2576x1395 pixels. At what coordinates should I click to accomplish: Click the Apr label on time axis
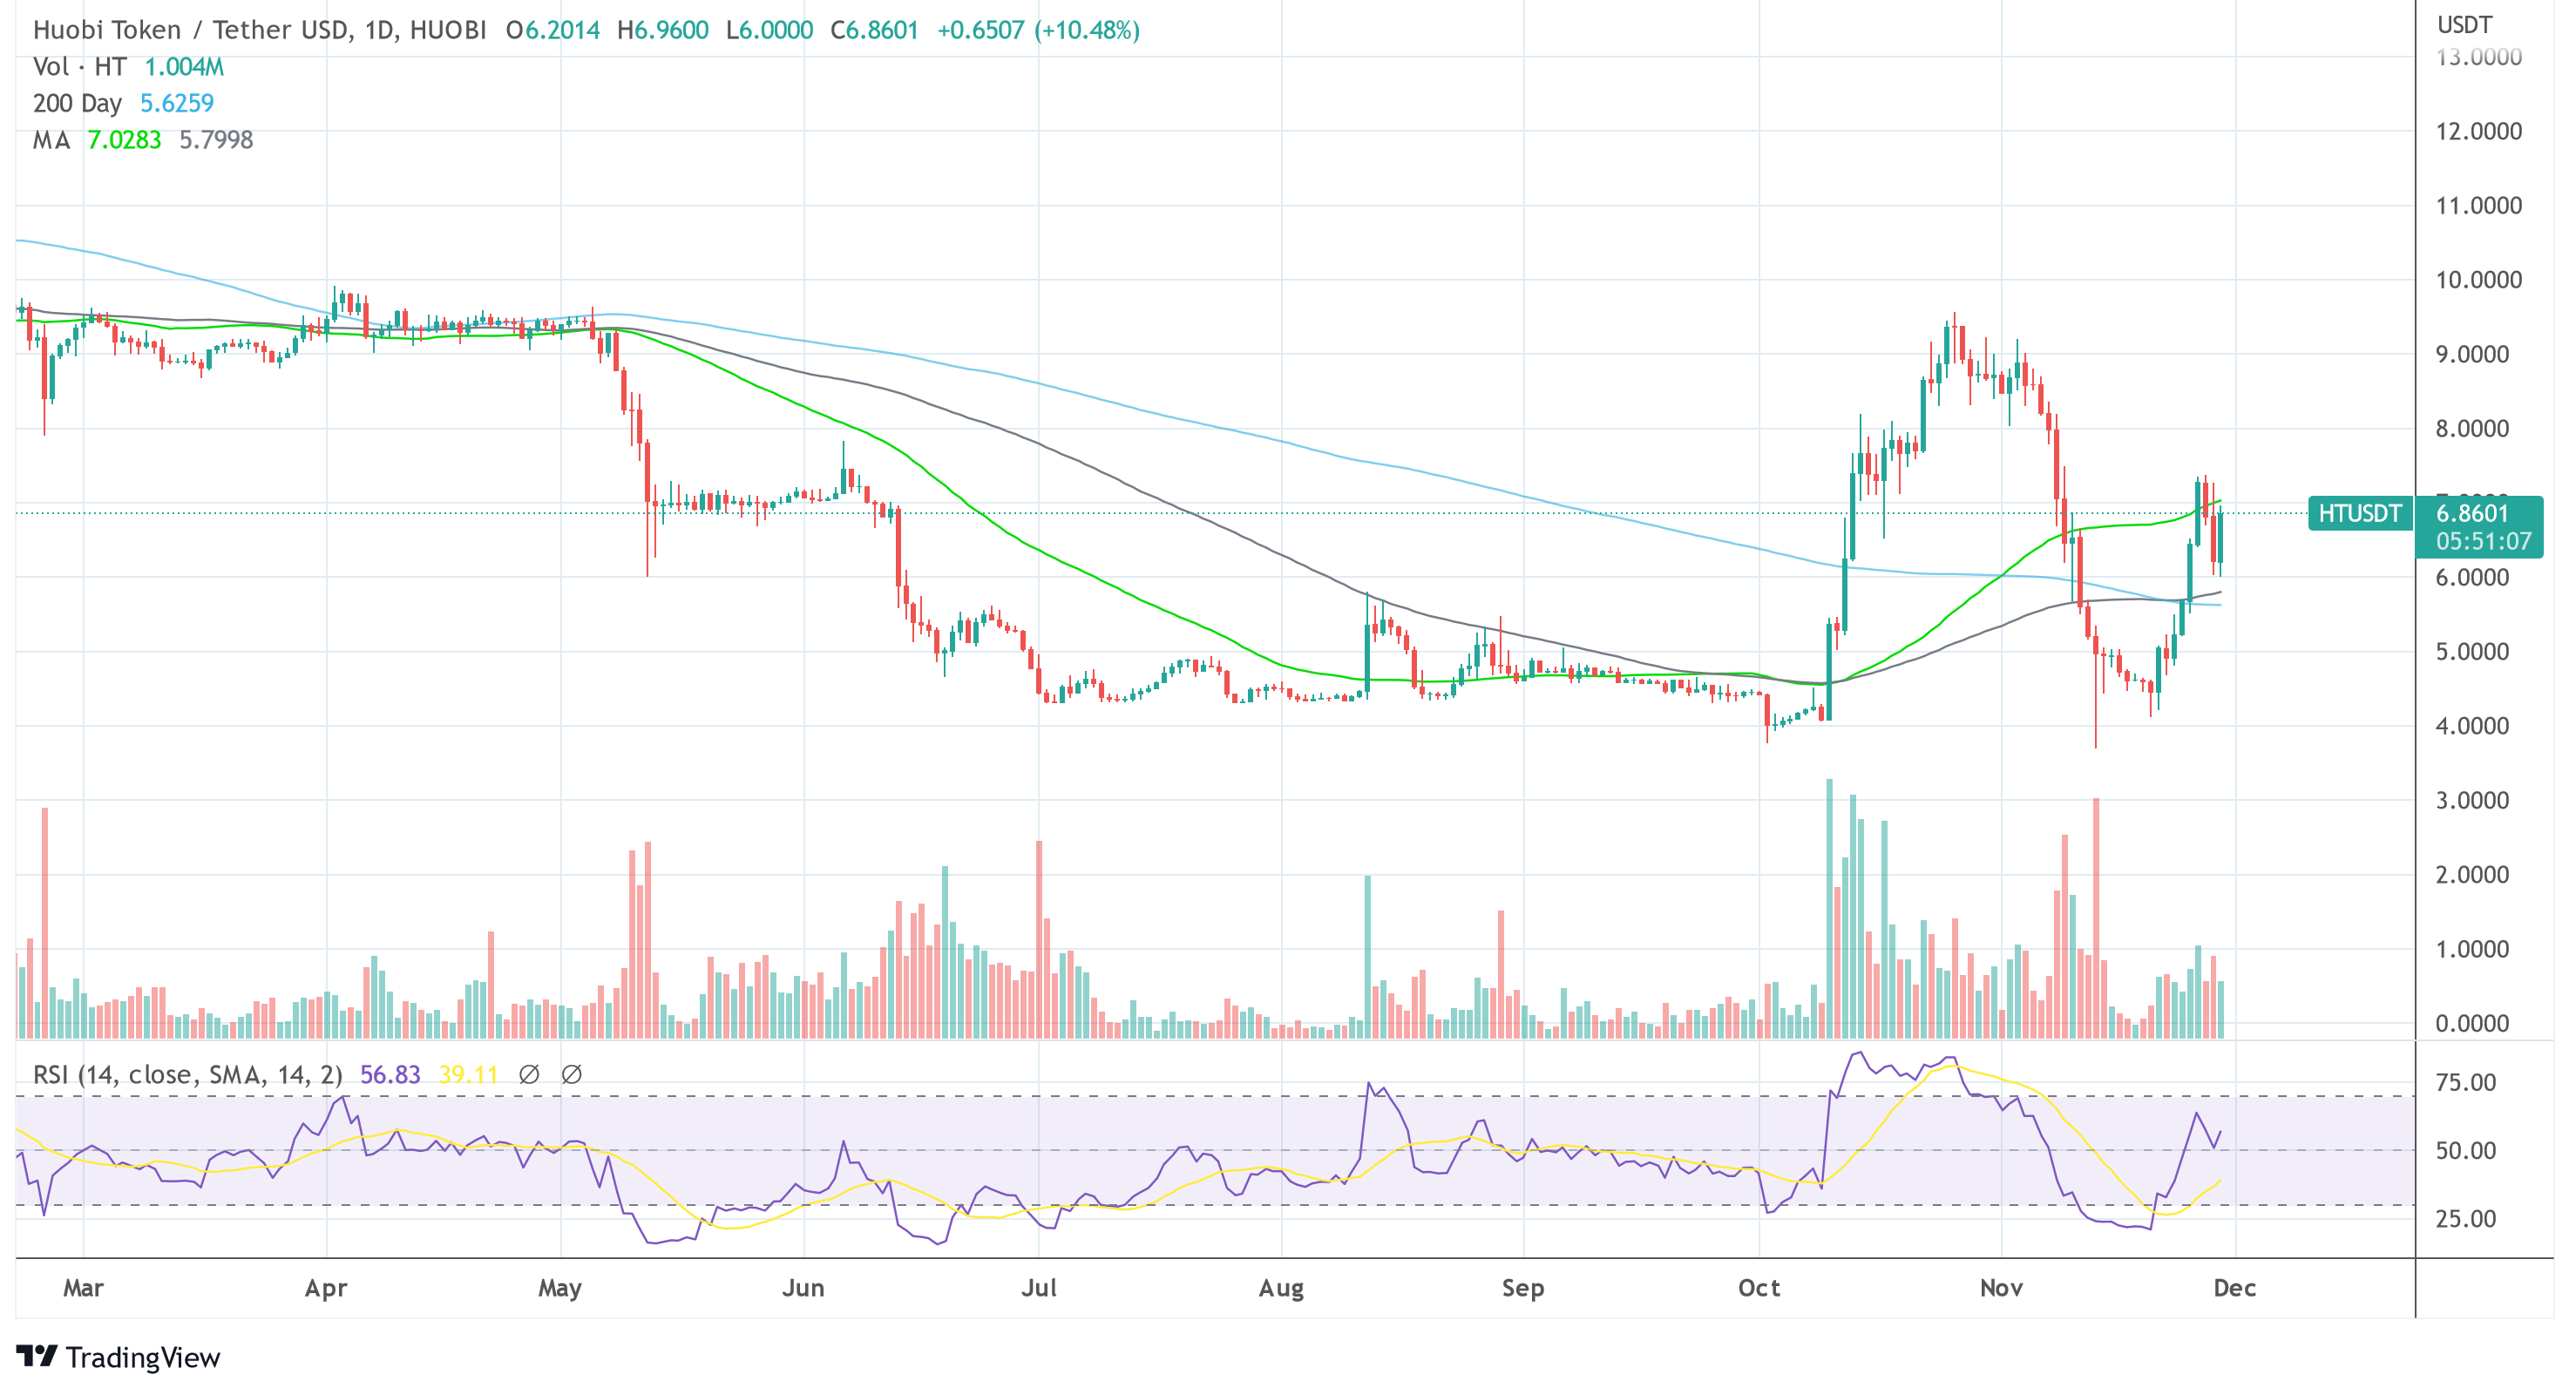326,1288
